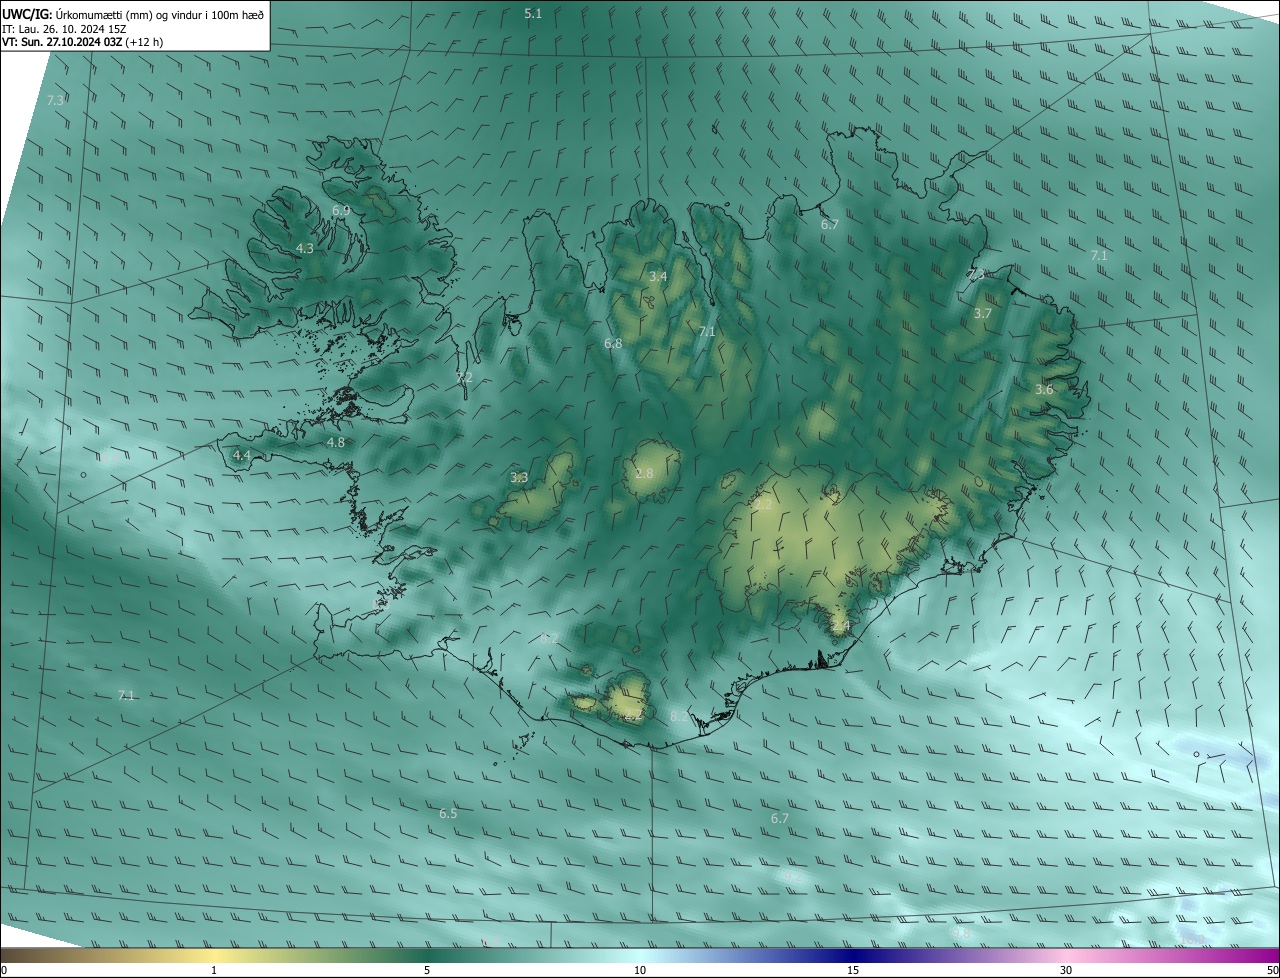This screenshot has height=978, width=1280.
Task: Click the 7.2 value label
Action: coord(464,378)
